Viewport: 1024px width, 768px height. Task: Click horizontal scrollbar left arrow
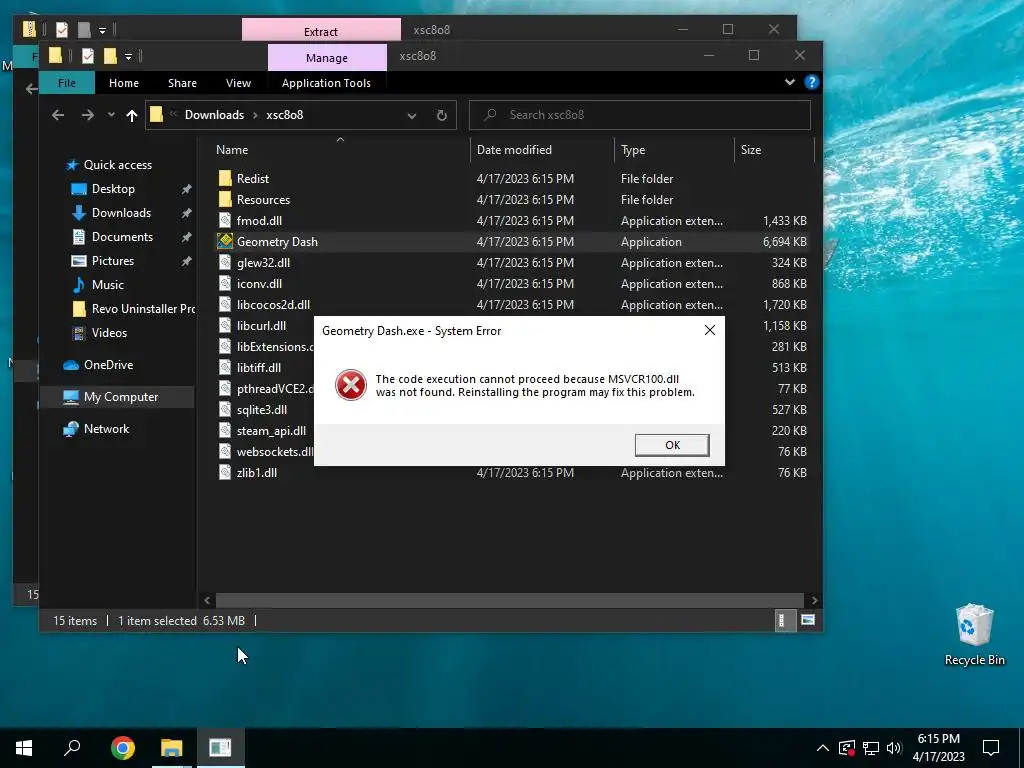click(207, 600)
